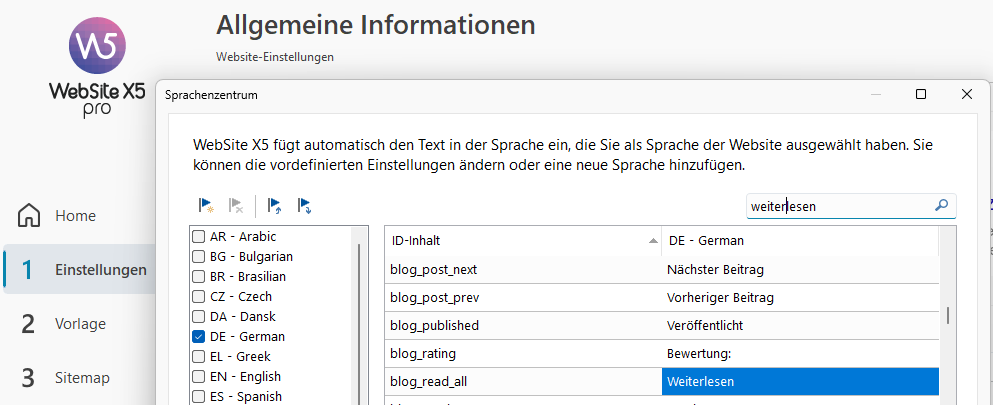Enable the AR - Arabic checkbox
Viewport: 993px width, 405px height.
[199, 237]
